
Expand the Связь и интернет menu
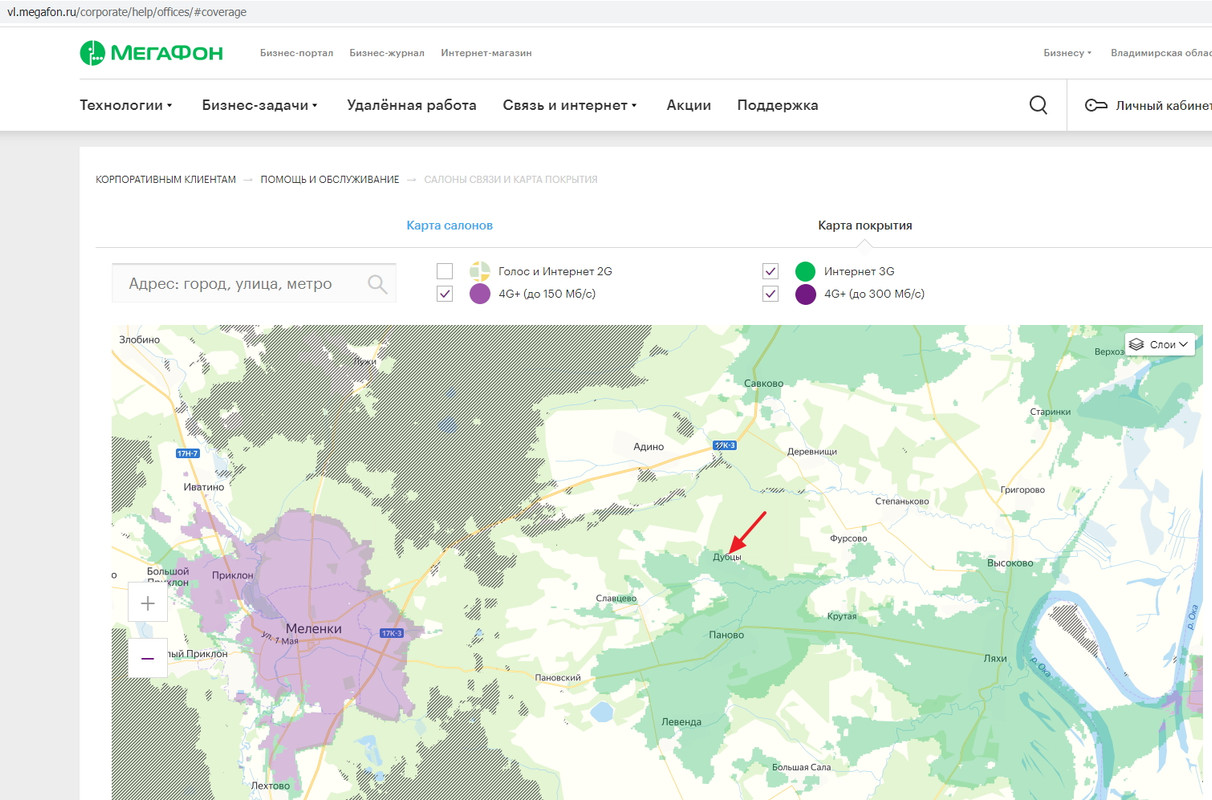[x=570, y=105]
